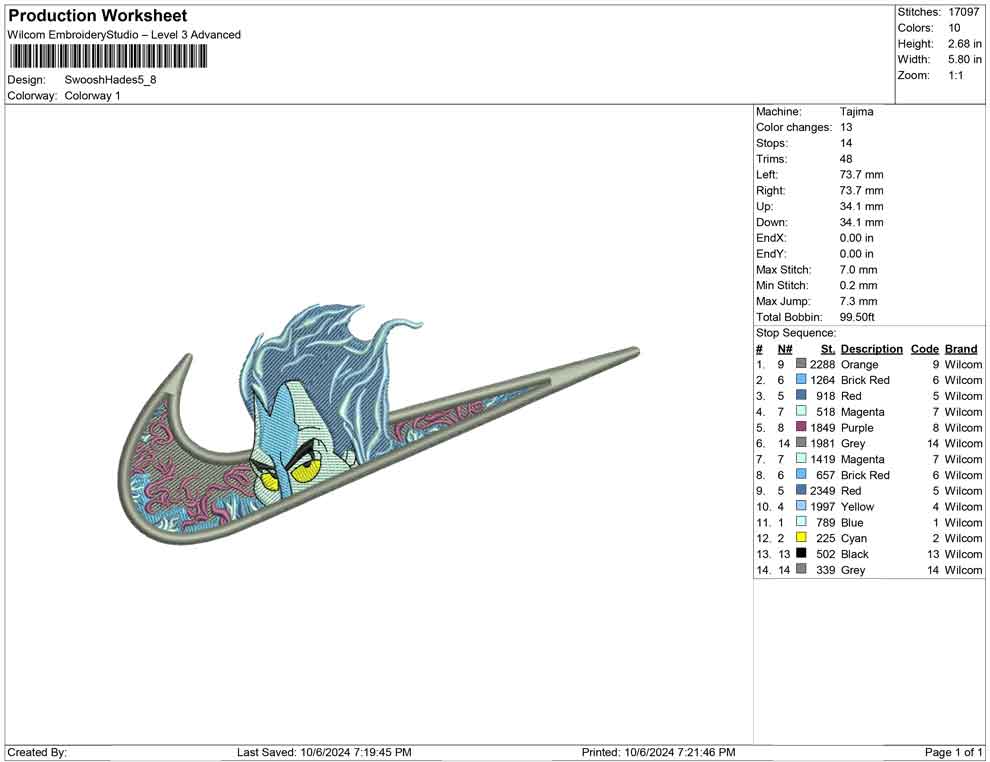The height and width of the screenshot is (762, 990).
Task: Select the Max Stitch value 7.0 mm
Action: [858, 269]
